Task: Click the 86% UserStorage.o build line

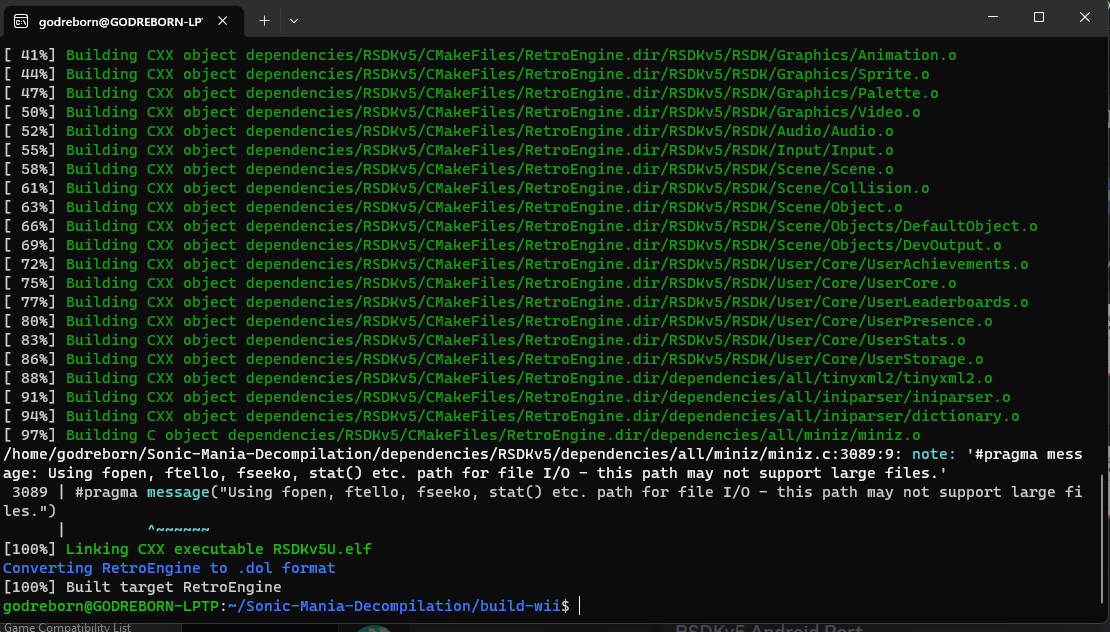Action: [493, 360]
